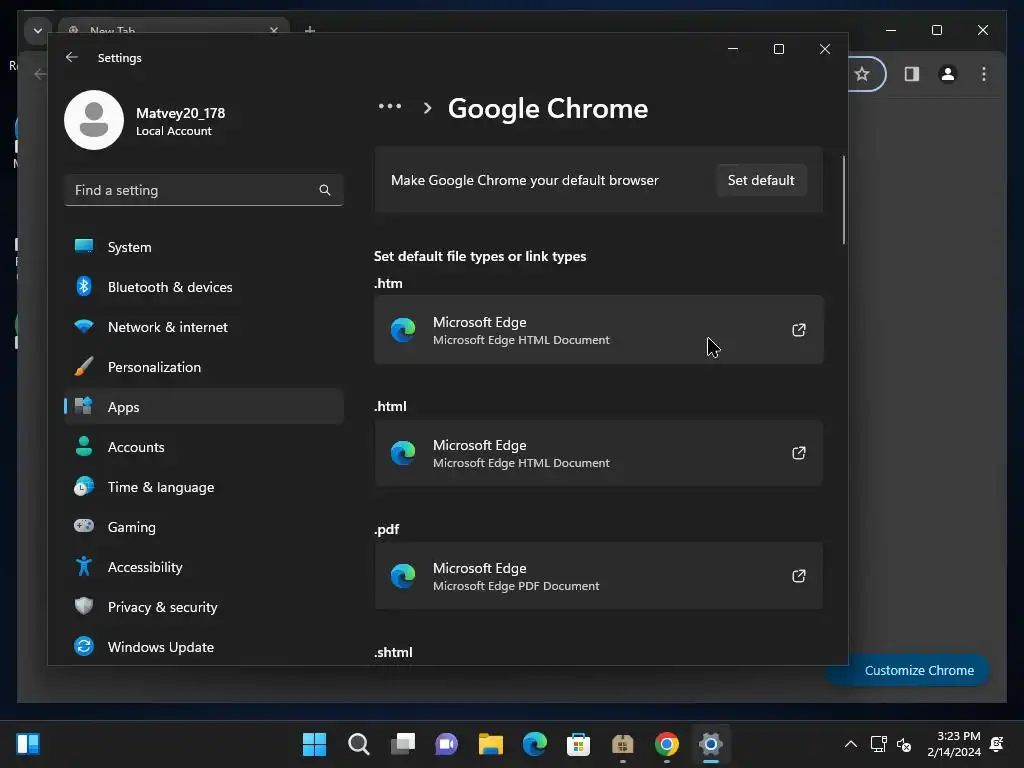1024x768 pixels.
Task: Open Chat app on taskbar
Action: tap(447, 744)
